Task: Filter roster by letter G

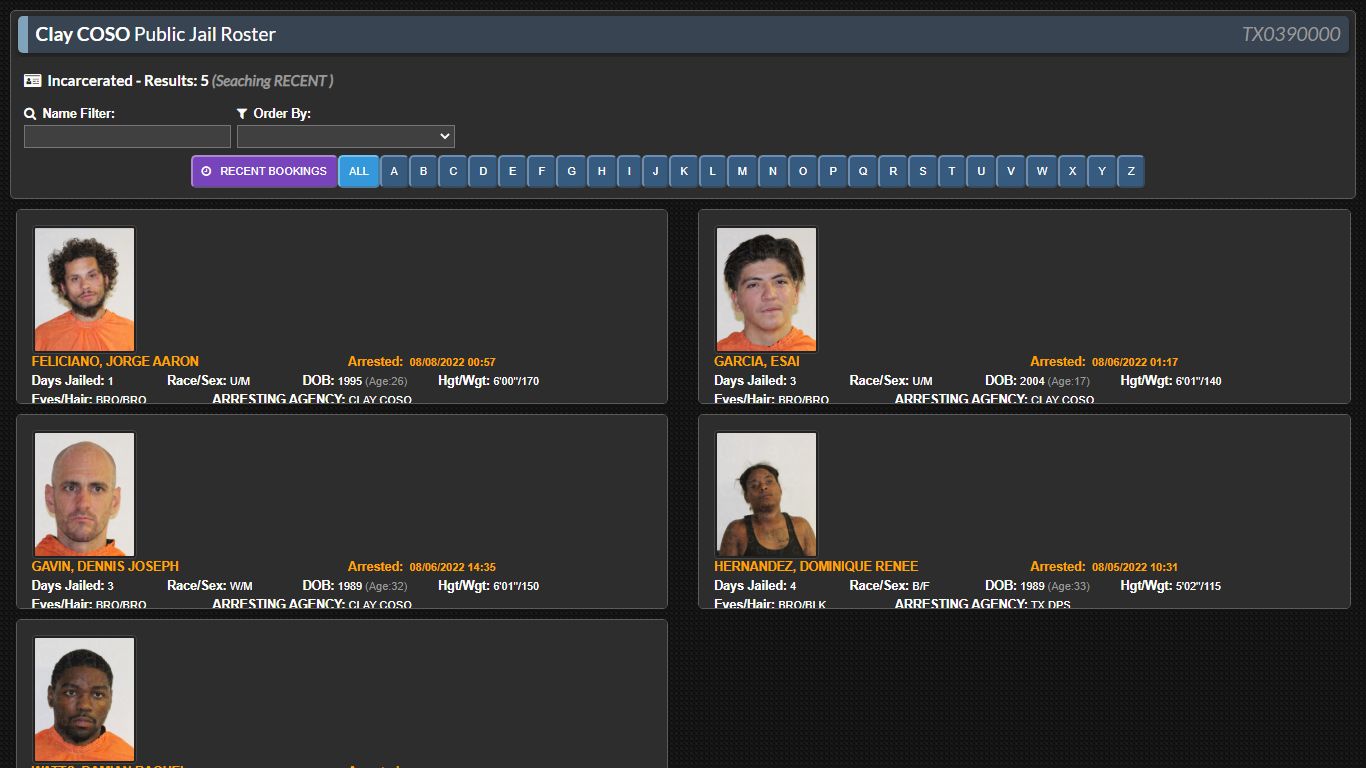Action: coord(572,171)
